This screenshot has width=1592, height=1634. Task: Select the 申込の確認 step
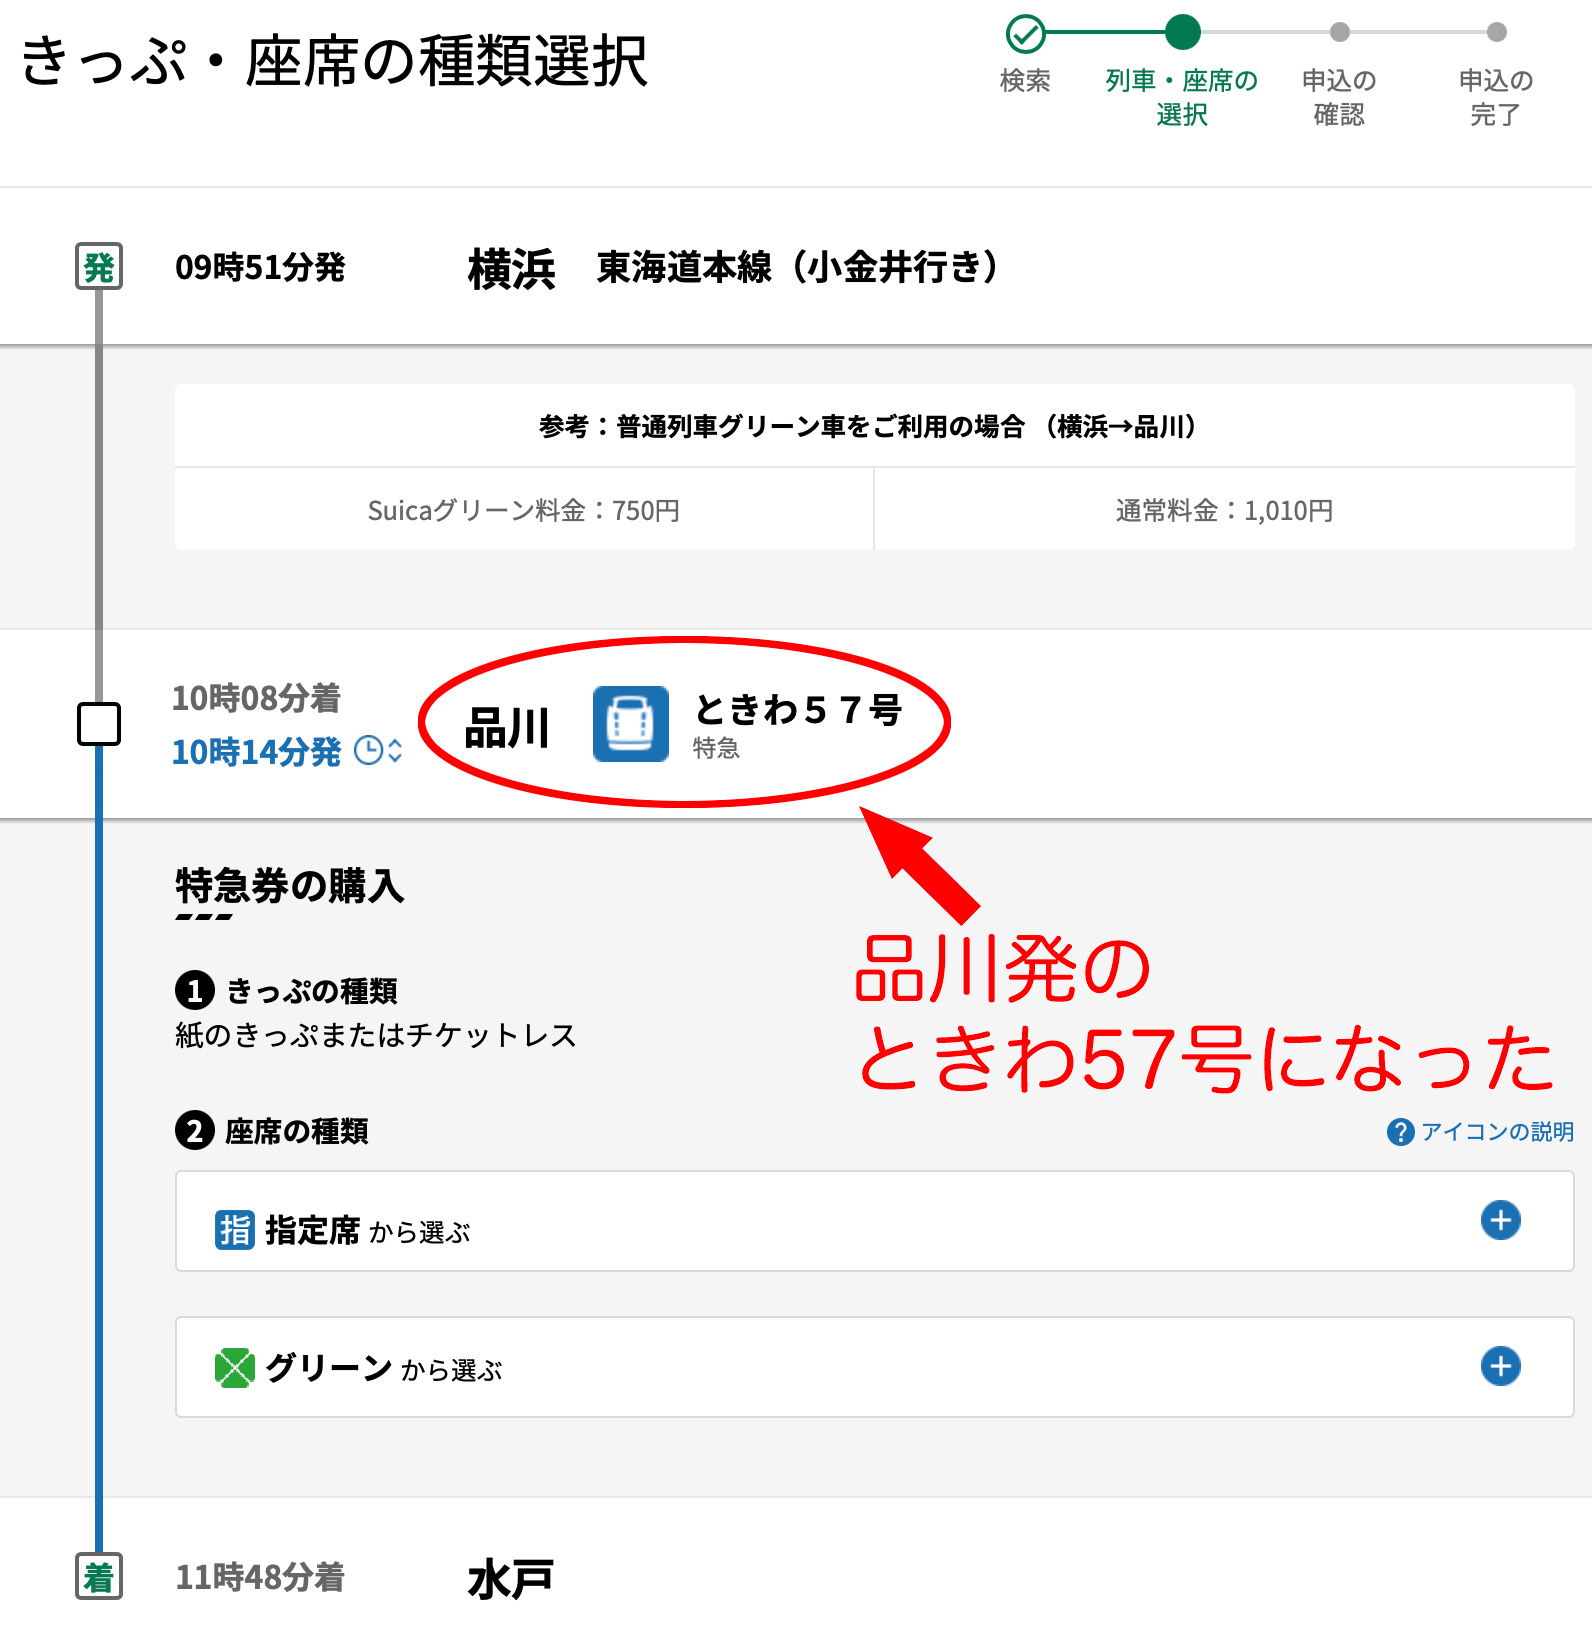tap(1339, 33)
